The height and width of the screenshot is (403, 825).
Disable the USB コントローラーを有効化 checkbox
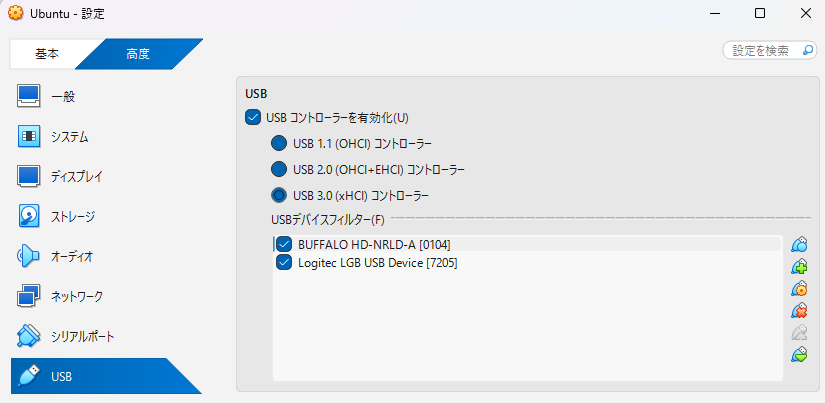(253, 118)
